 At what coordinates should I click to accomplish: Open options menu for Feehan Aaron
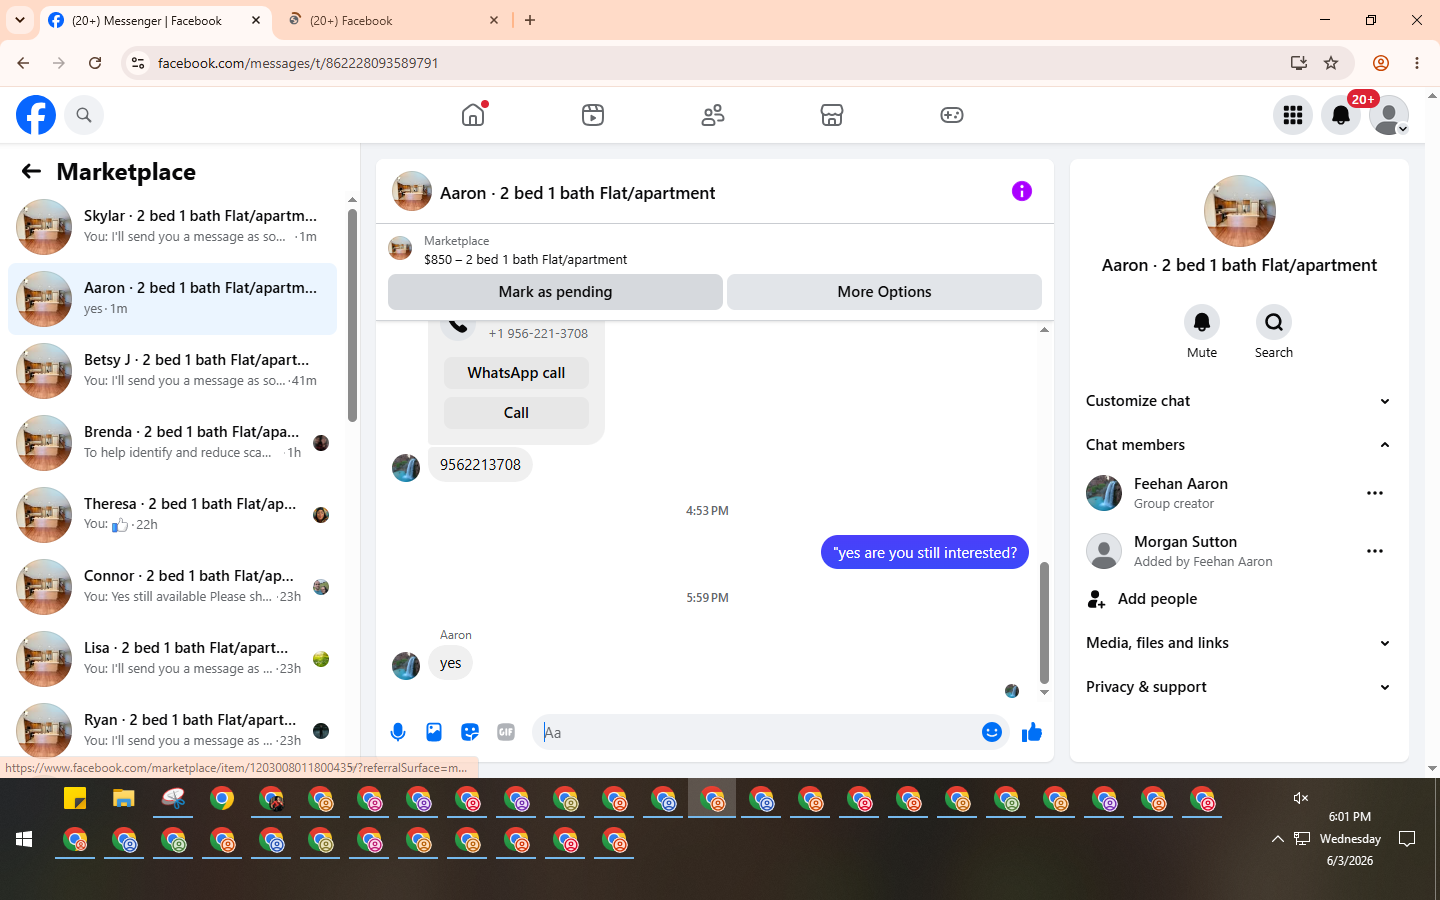point(1375,493)
